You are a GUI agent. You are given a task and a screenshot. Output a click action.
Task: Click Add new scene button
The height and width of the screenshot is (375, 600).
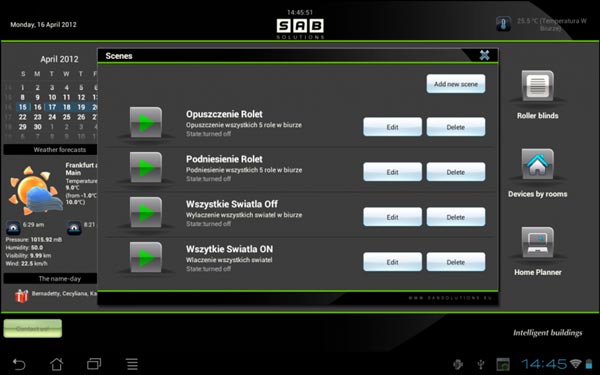click(456, 84)
